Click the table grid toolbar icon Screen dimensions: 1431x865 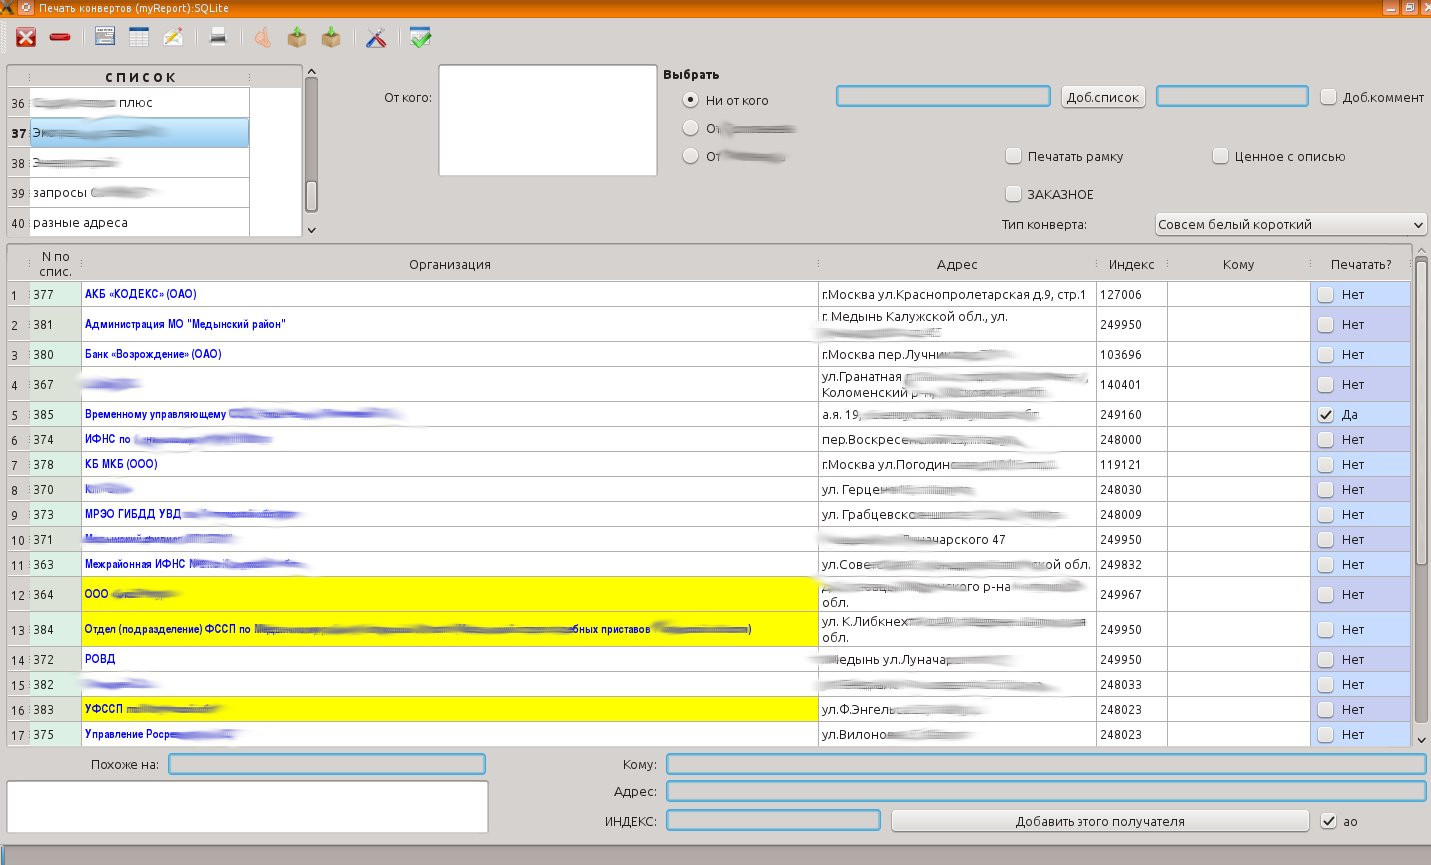[139, 38]
